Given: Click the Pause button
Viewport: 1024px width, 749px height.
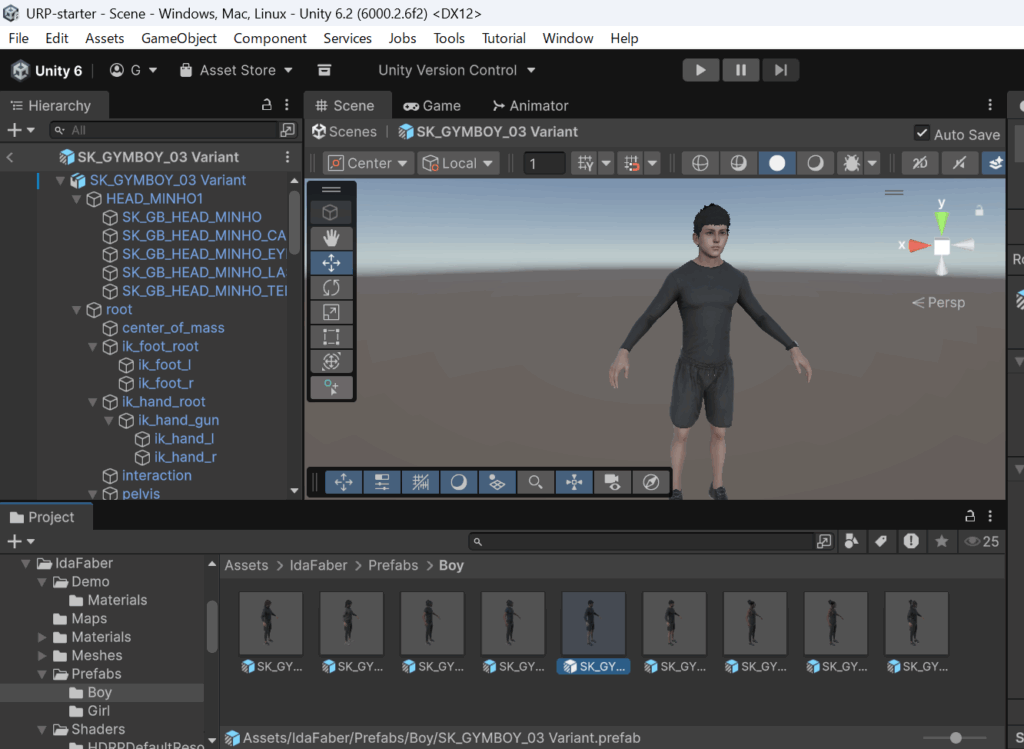Looking at the screenshot, I should (x=741, y=70).
